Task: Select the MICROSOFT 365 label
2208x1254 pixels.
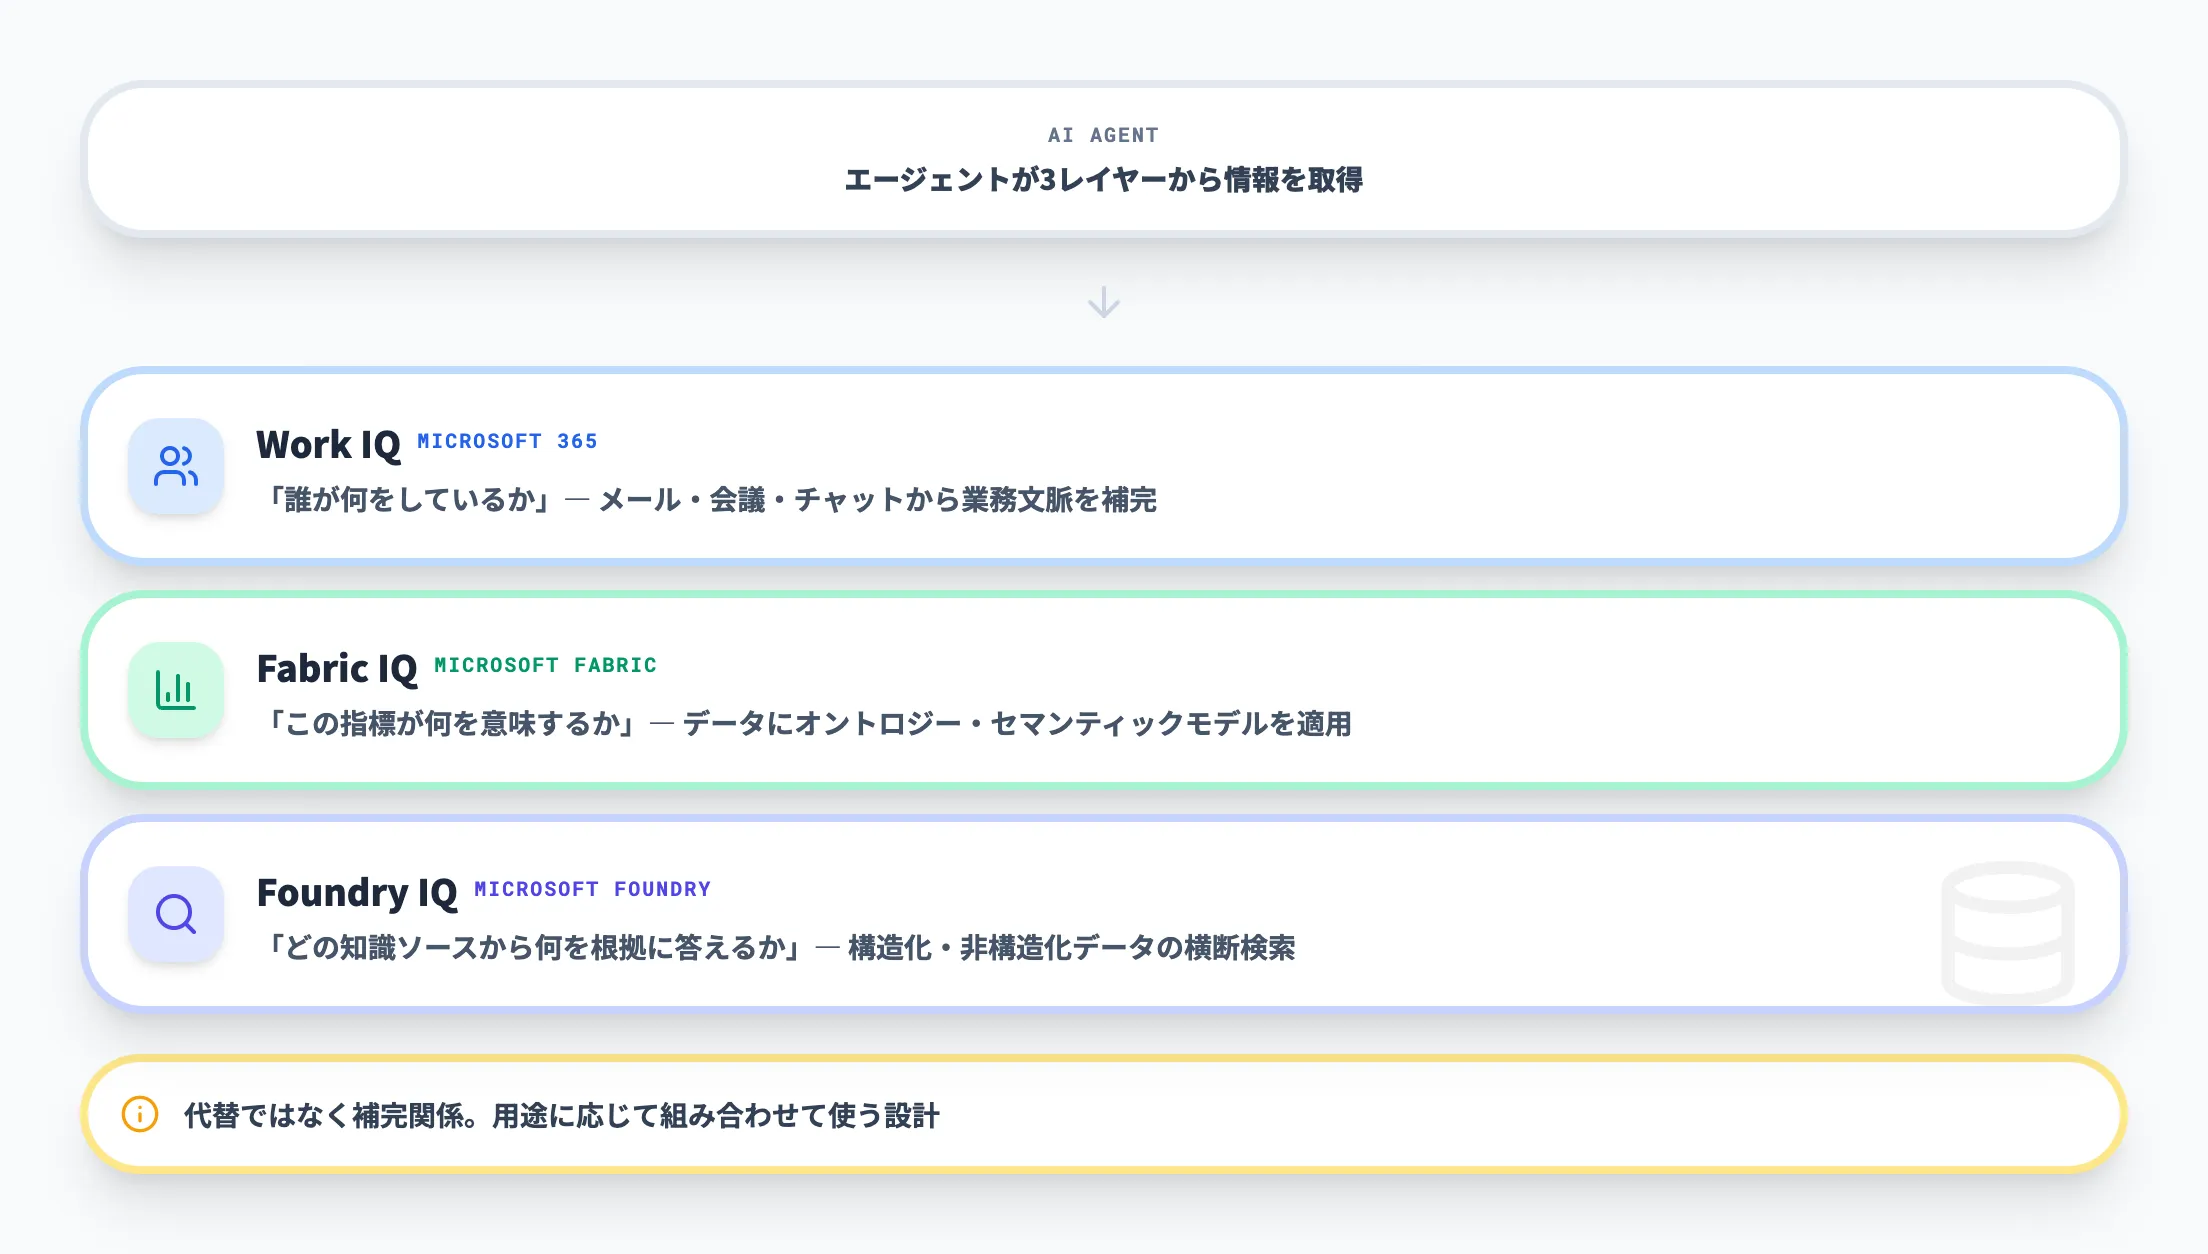Action: click(x=507, y=441)
